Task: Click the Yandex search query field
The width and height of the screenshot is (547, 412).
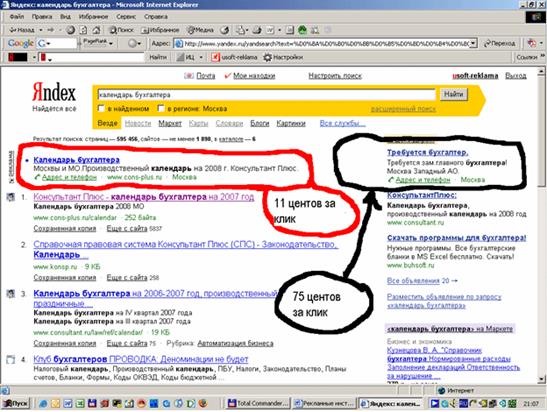Action: click(x=267, y=95)
